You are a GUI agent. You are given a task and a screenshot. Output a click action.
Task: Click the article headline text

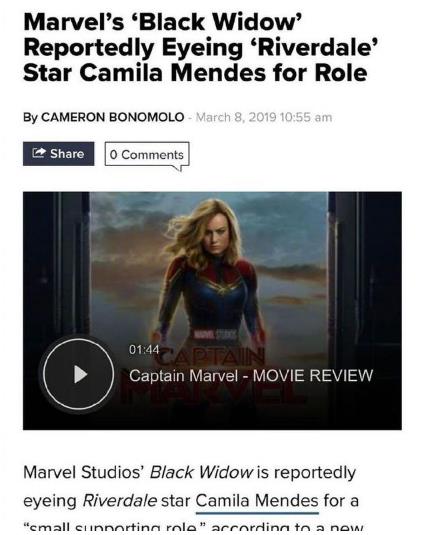(201, 47)
